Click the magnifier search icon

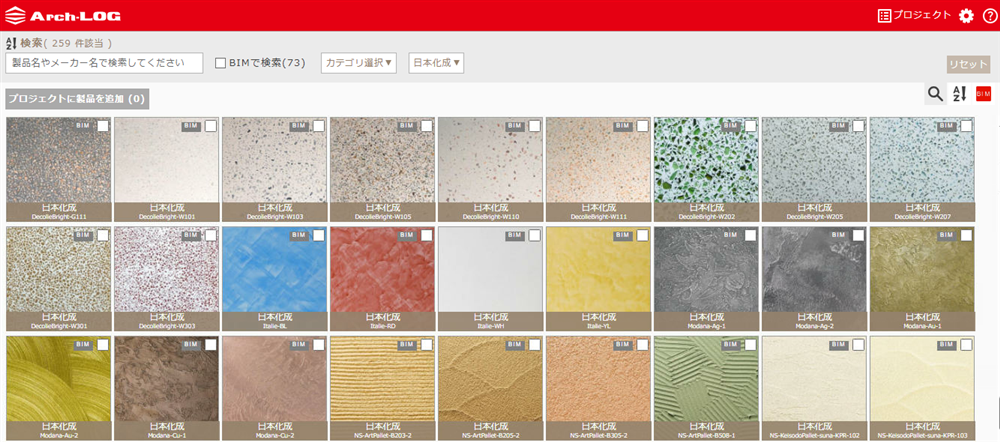click(x=935, y=94)
